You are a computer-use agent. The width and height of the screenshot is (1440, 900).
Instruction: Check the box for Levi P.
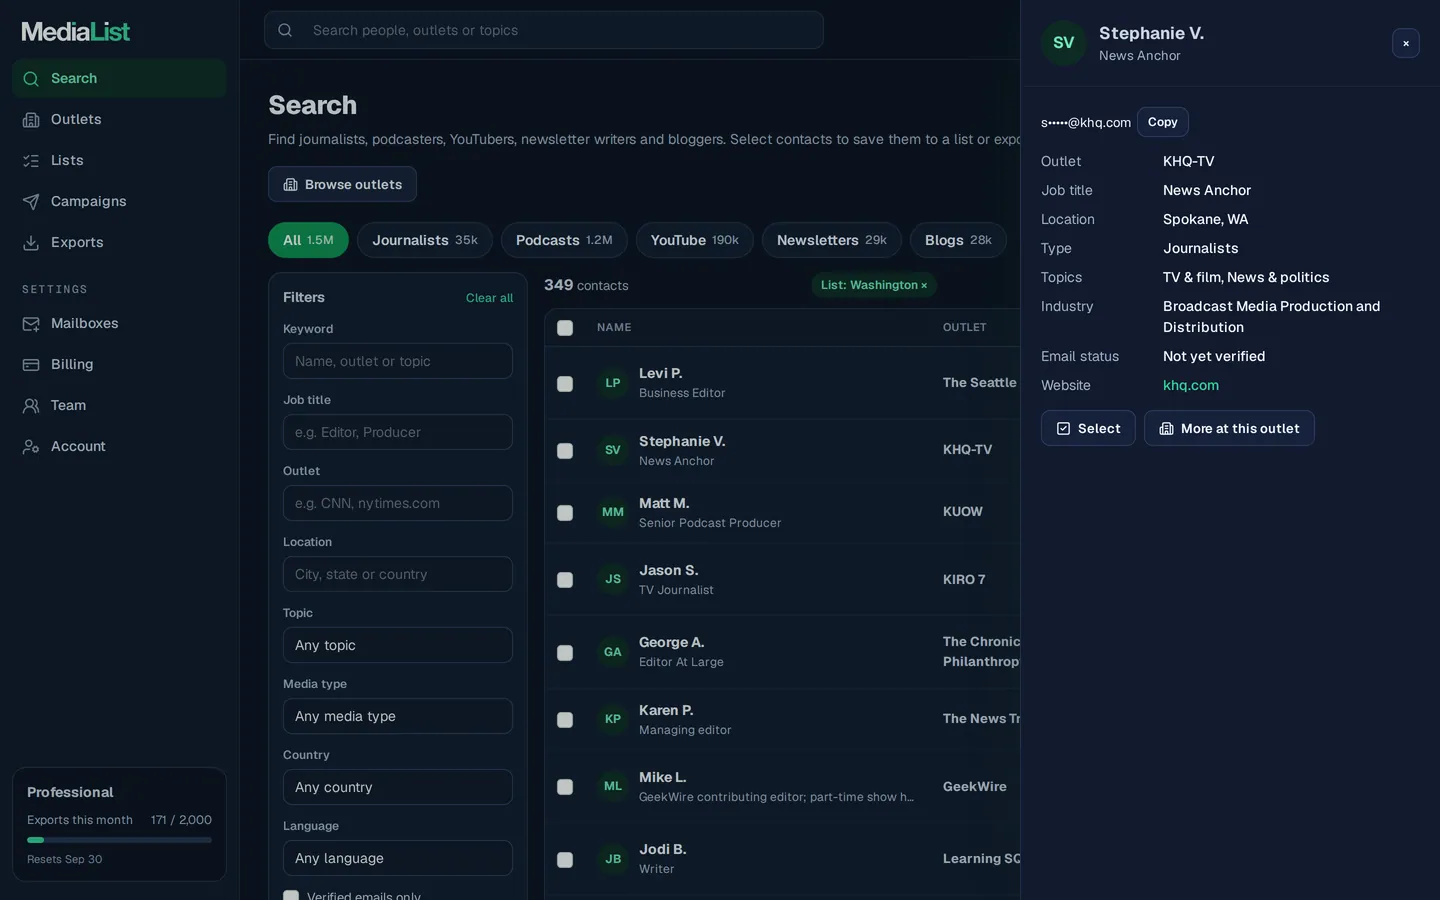[565, 384]
